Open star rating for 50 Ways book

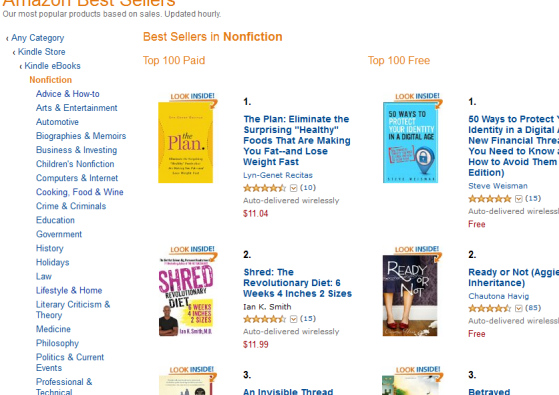click(x=489, y=199)
